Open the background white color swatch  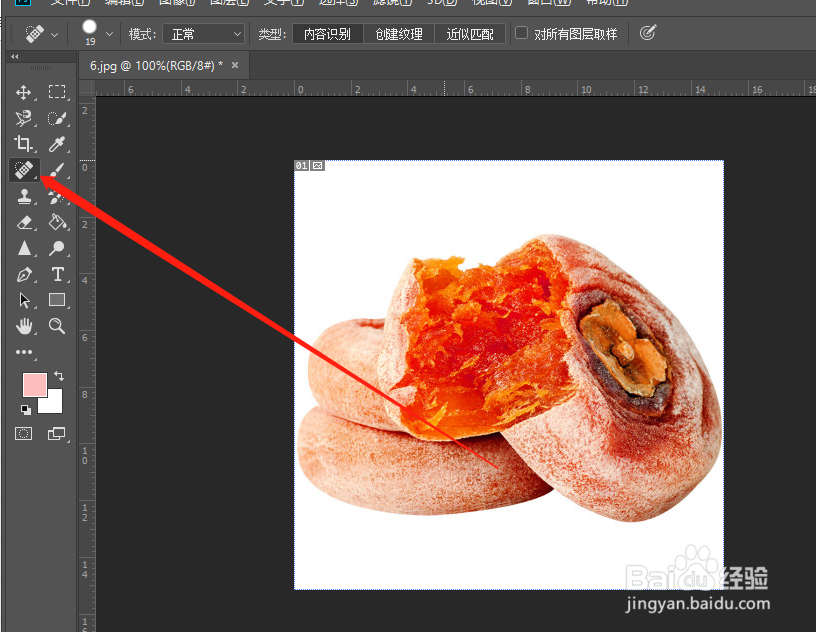point(54,404)
